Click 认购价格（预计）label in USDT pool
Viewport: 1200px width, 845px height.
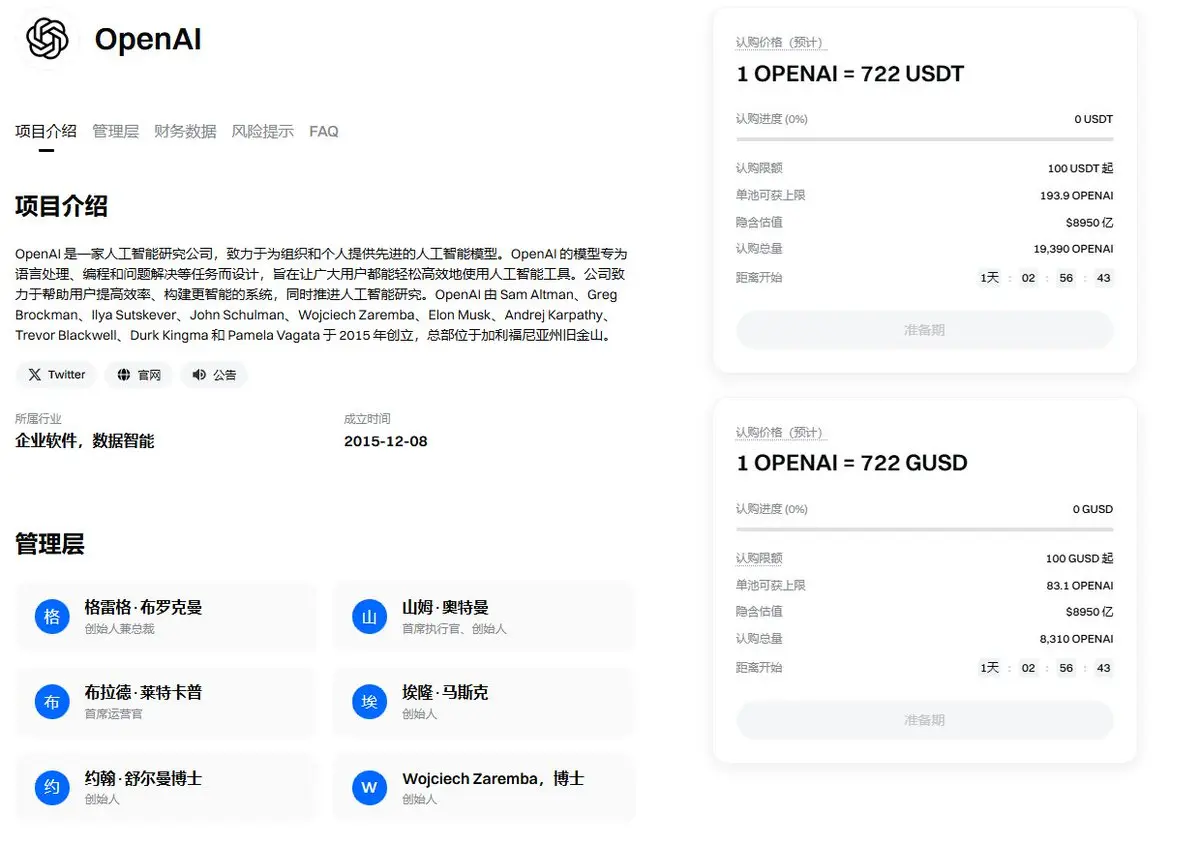click(x=779, y=42)
